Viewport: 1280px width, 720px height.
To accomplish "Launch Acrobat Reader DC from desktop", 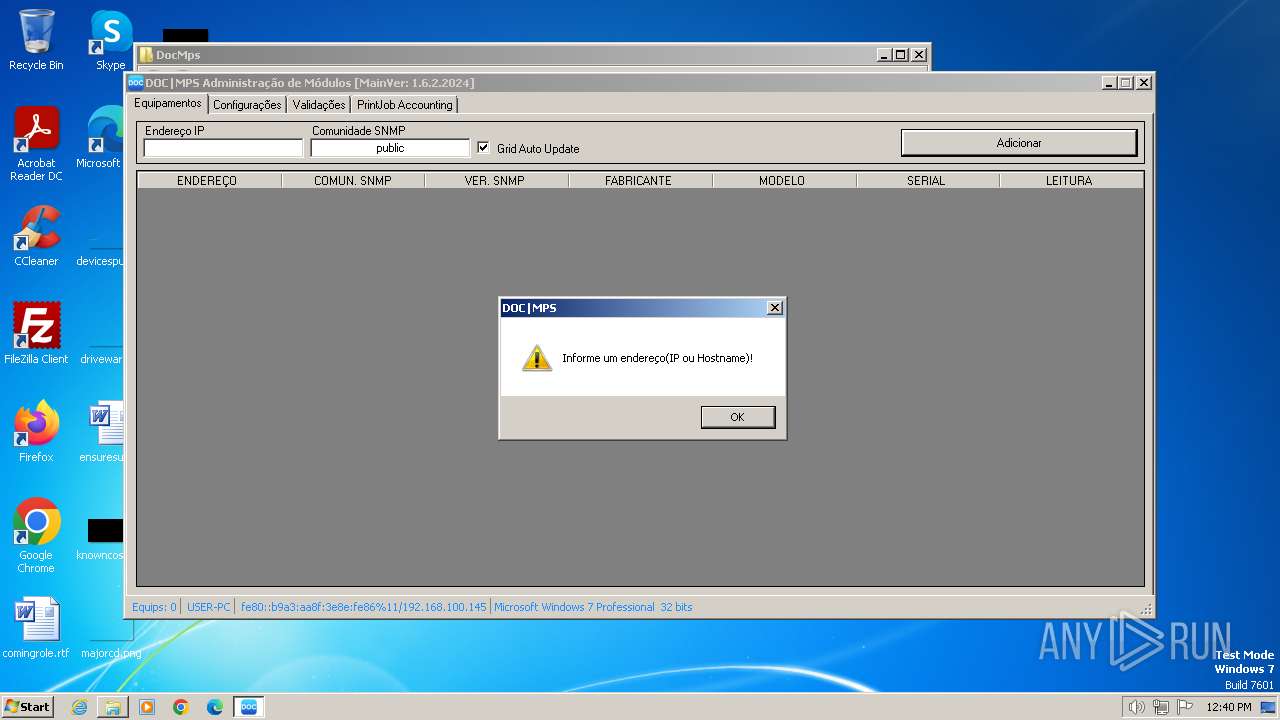I will point(36,144).
